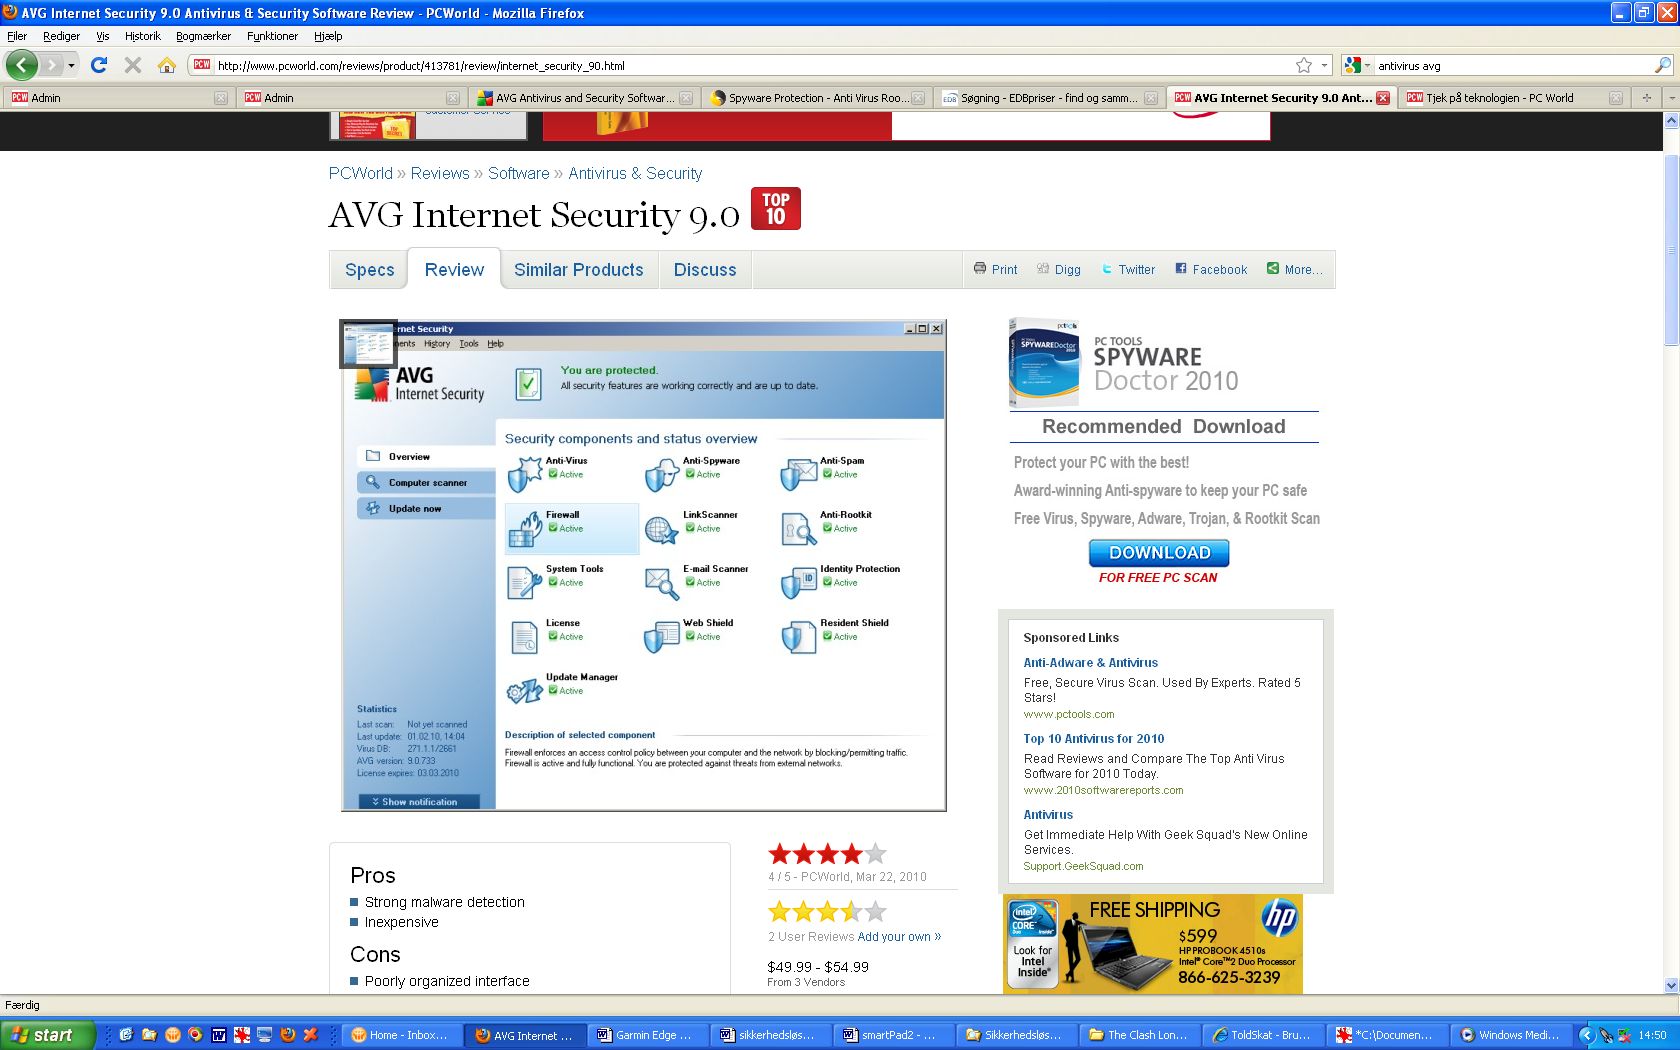
Task: Expand the More... sharing options
Action: [x=1295, y=269]
